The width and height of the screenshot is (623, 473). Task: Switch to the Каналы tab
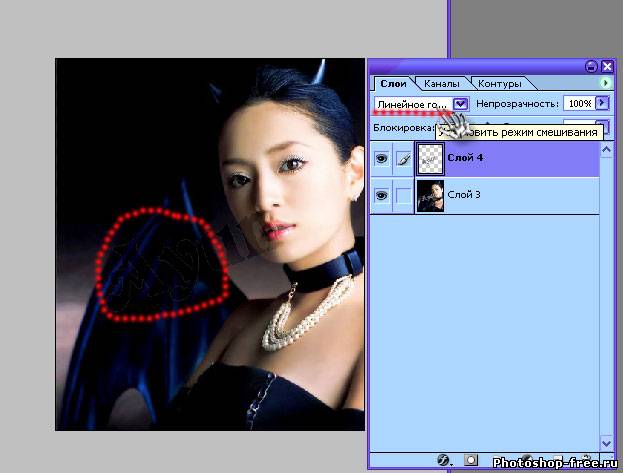tap(441, 84)
